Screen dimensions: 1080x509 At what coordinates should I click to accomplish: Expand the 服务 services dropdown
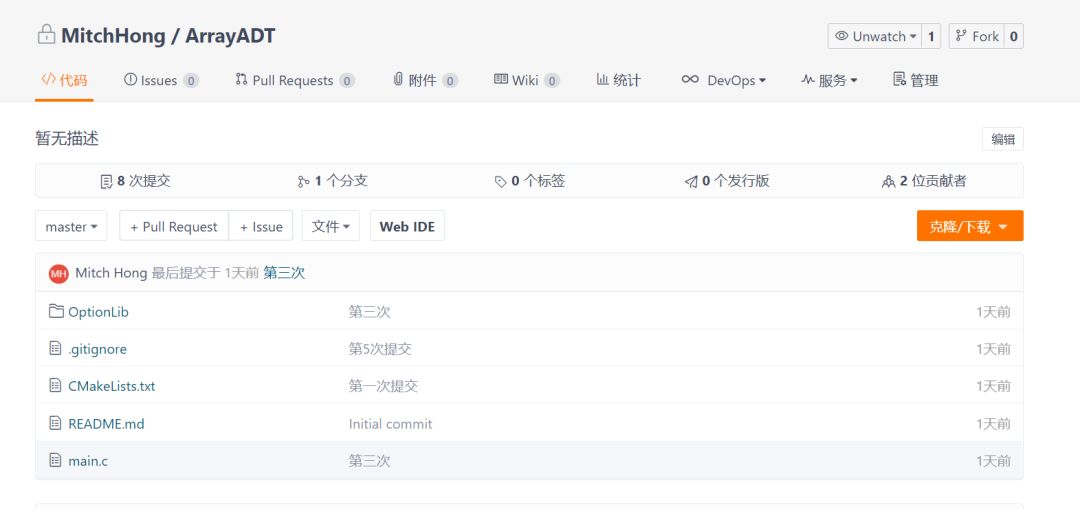point(829,80)
